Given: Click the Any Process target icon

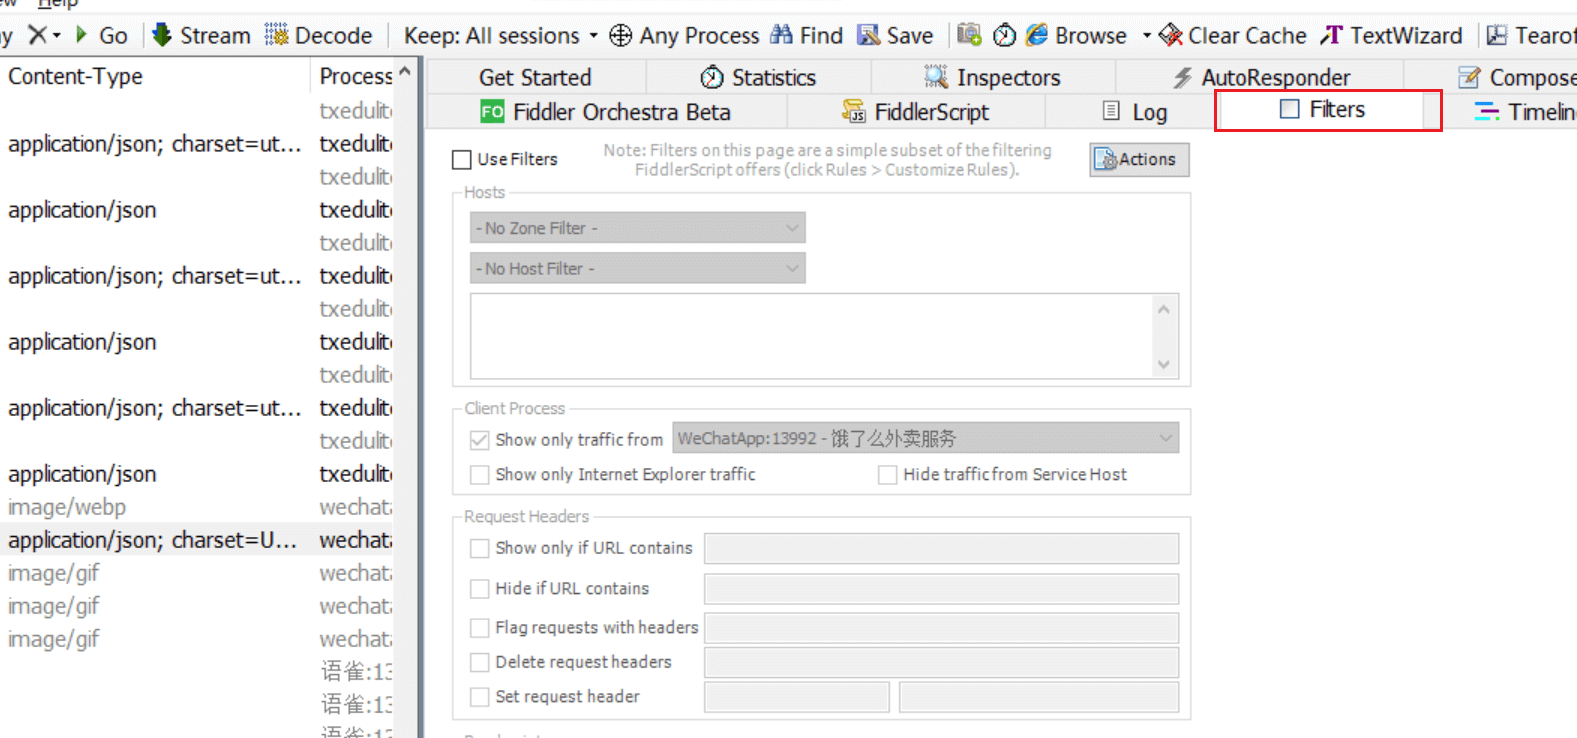Looking at the screenshot, I should click(621, 36).
